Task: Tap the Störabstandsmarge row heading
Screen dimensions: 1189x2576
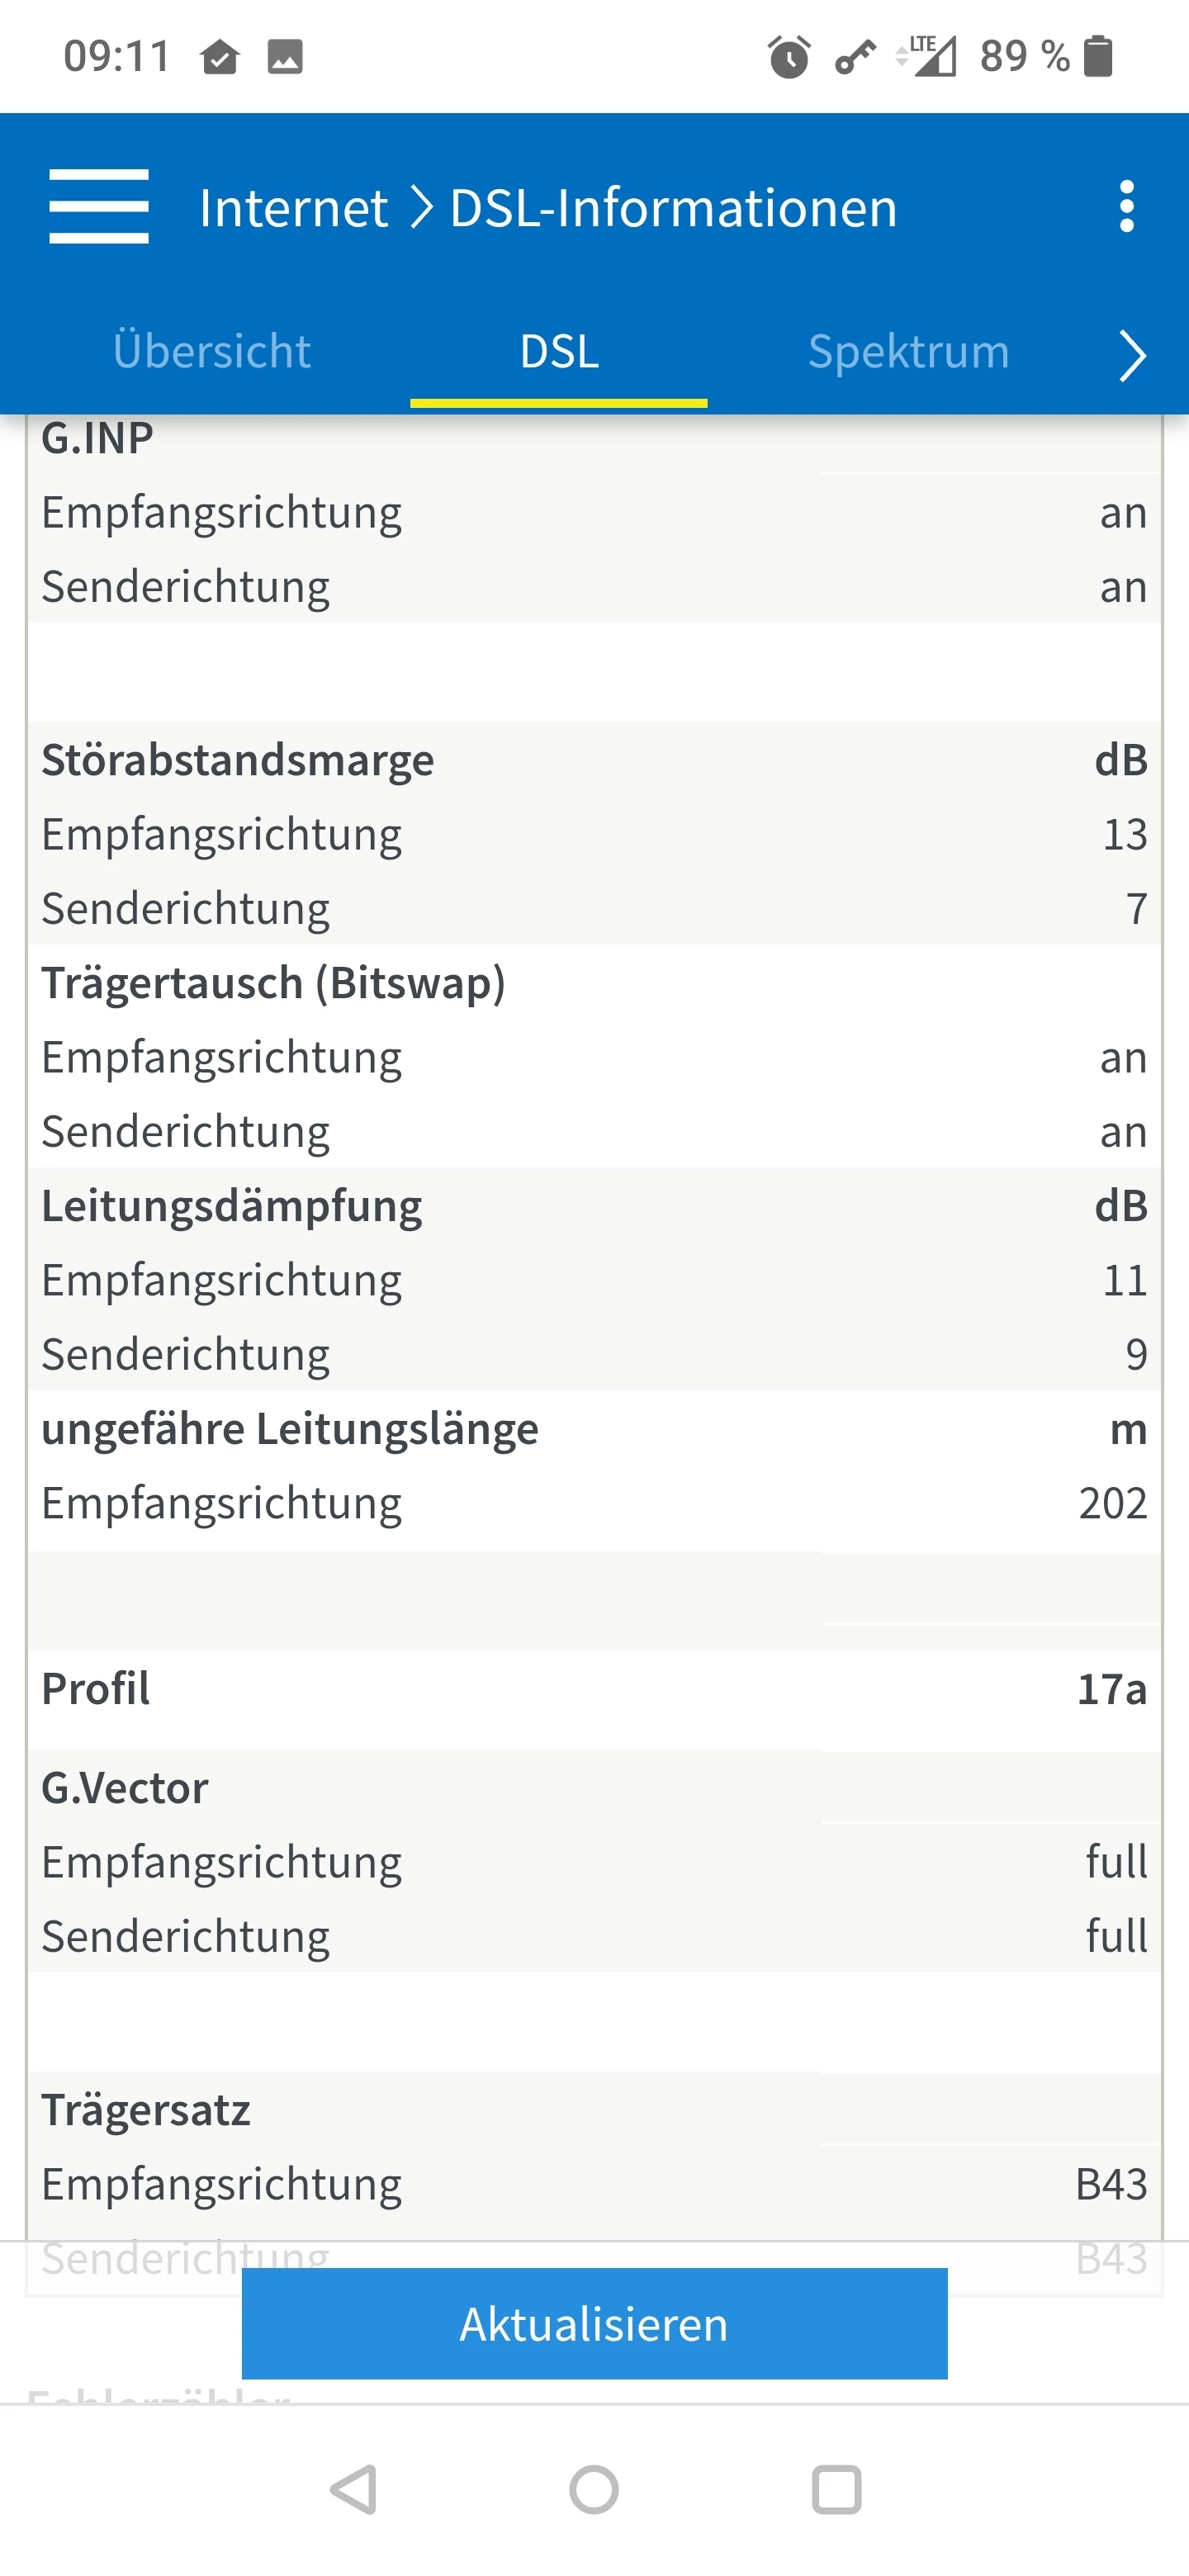Action: point(238,760)
